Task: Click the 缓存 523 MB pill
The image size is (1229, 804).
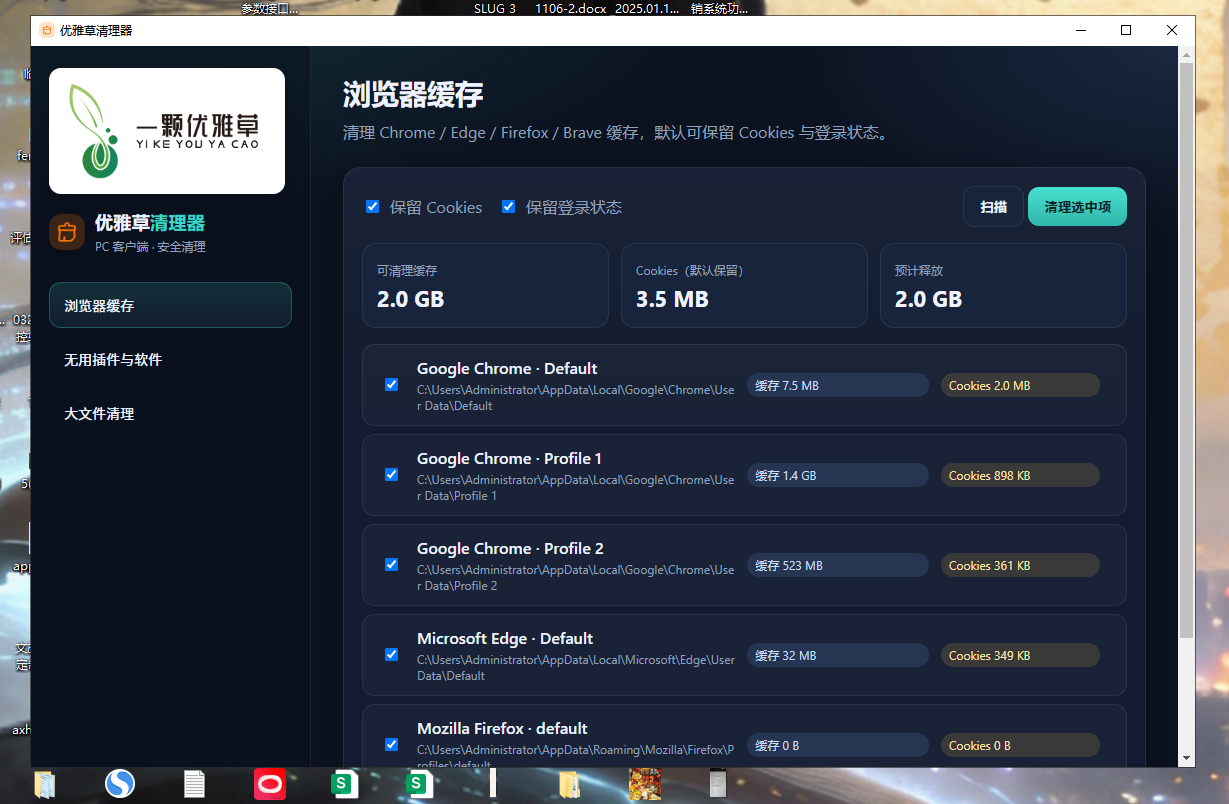Action: (837, 565)
